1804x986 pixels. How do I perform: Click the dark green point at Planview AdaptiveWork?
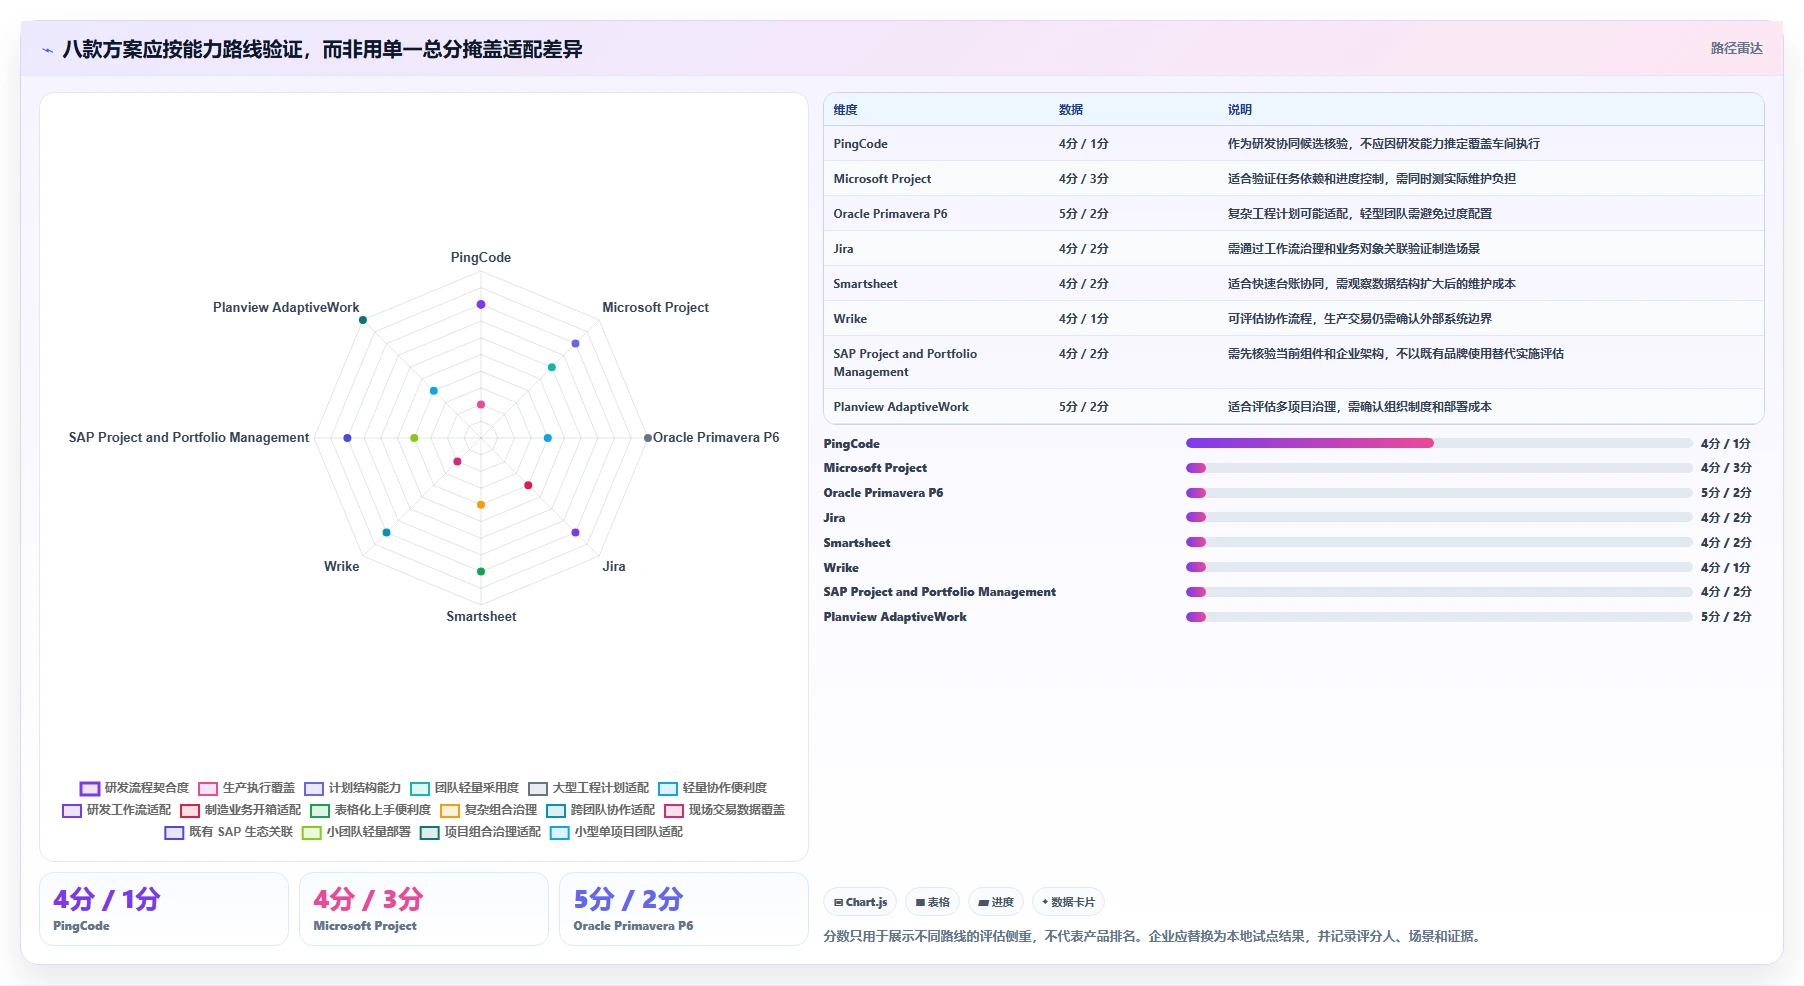(363, 320)
